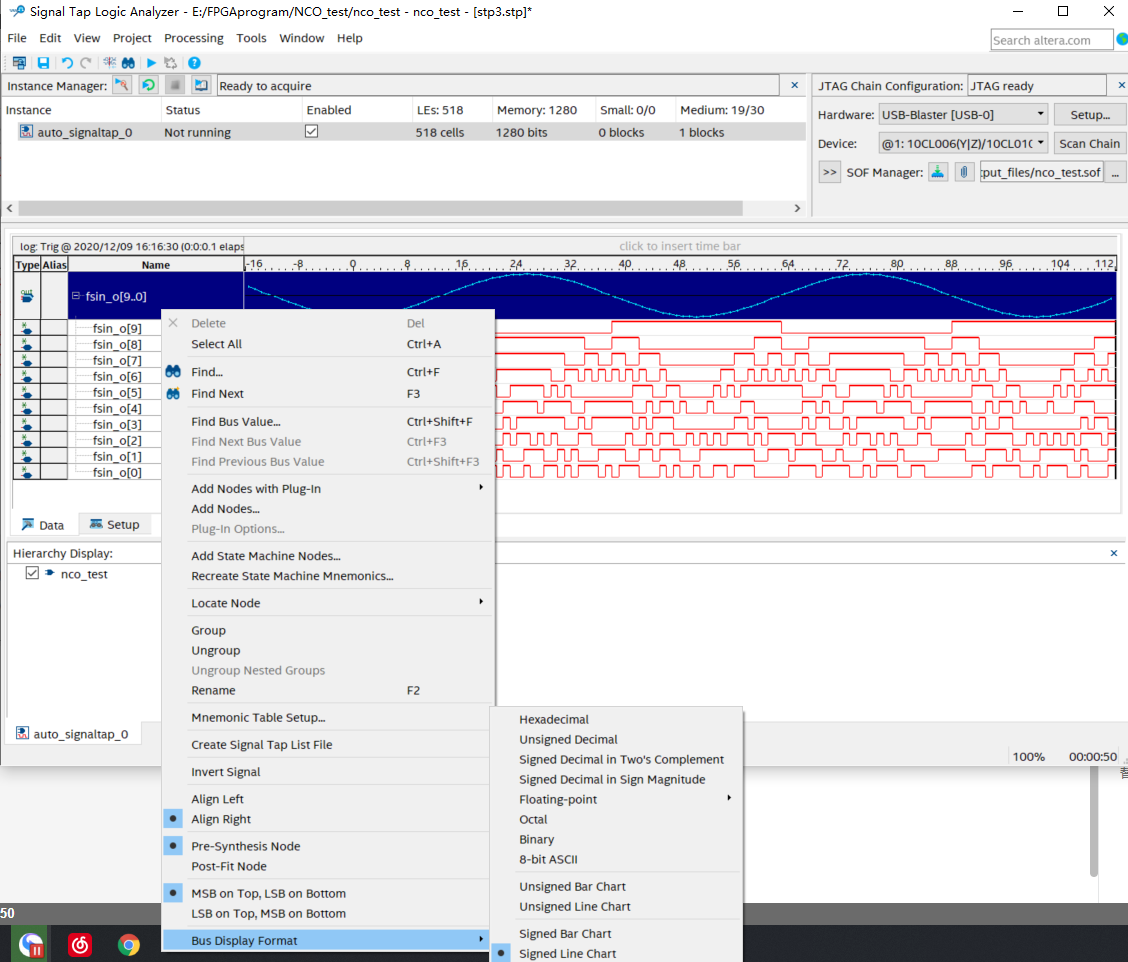Click the snap-to-time-bar toolbar icon
1128x962 pixels.
[x=109, y=63]
